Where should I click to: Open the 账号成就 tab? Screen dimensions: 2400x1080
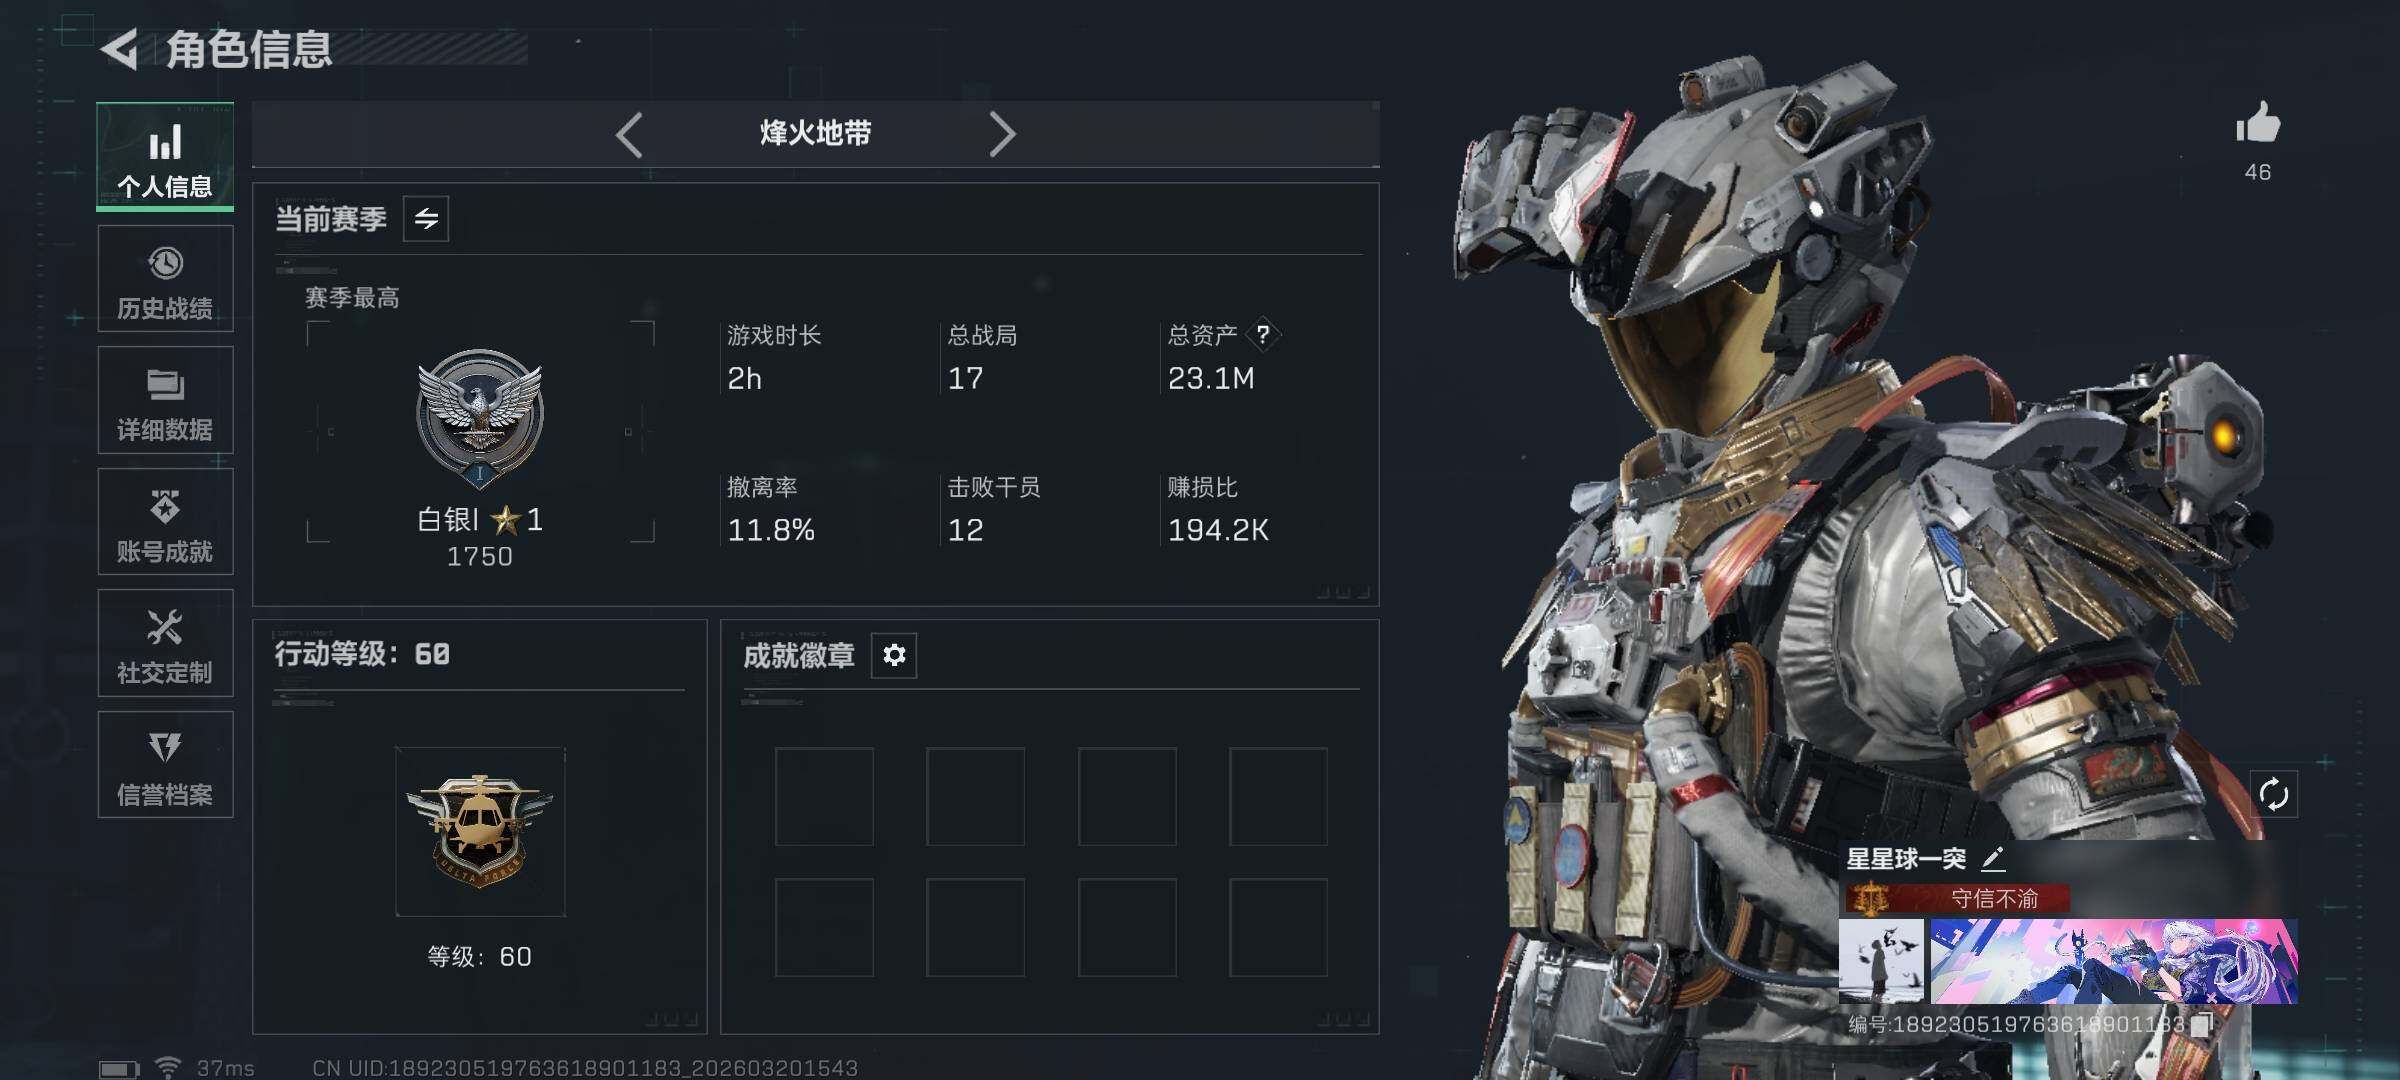[x=165, y=522]
